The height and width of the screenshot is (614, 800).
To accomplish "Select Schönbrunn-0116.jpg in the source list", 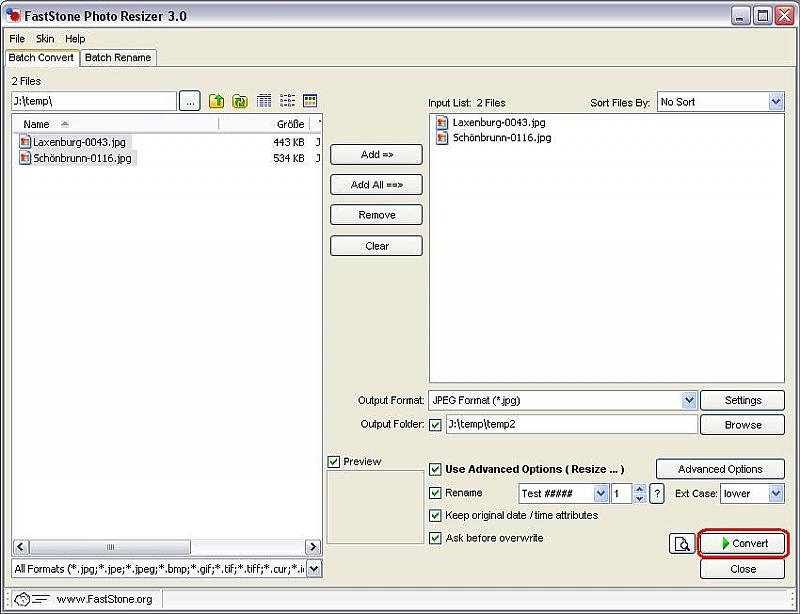I will click(82, 158).
